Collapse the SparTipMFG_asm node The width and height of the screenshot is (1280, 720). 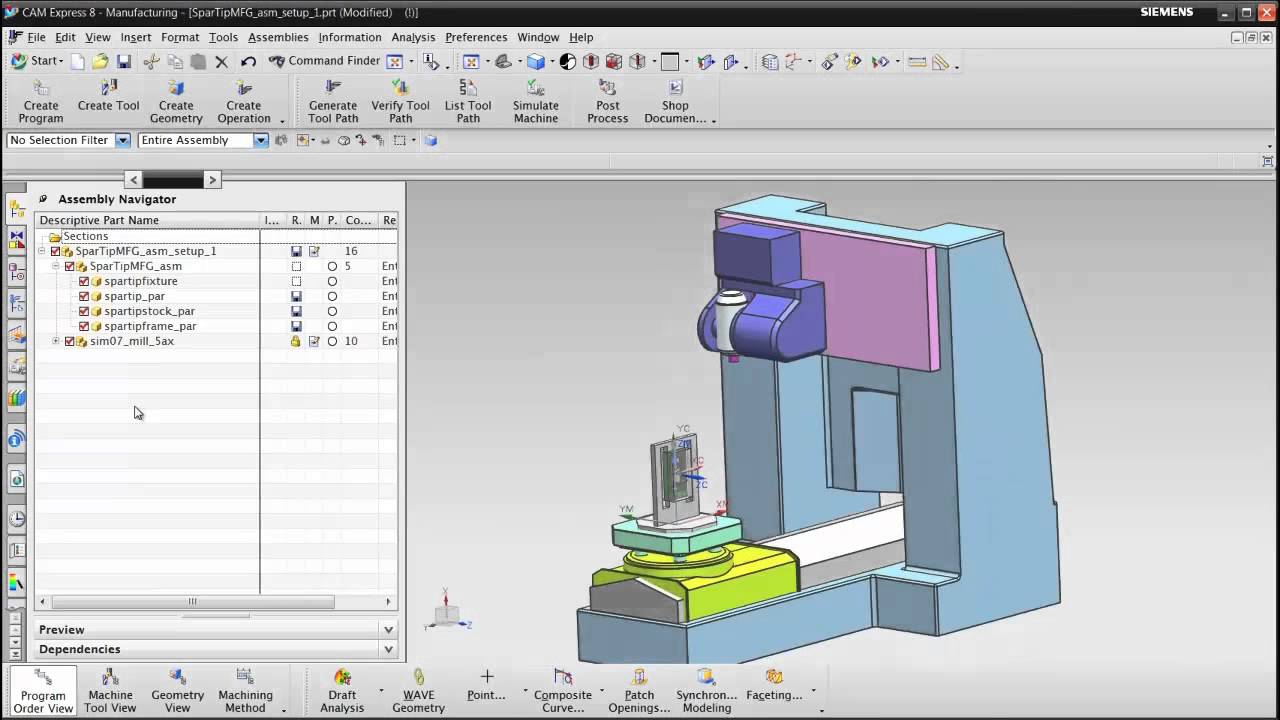pos(56,266)
